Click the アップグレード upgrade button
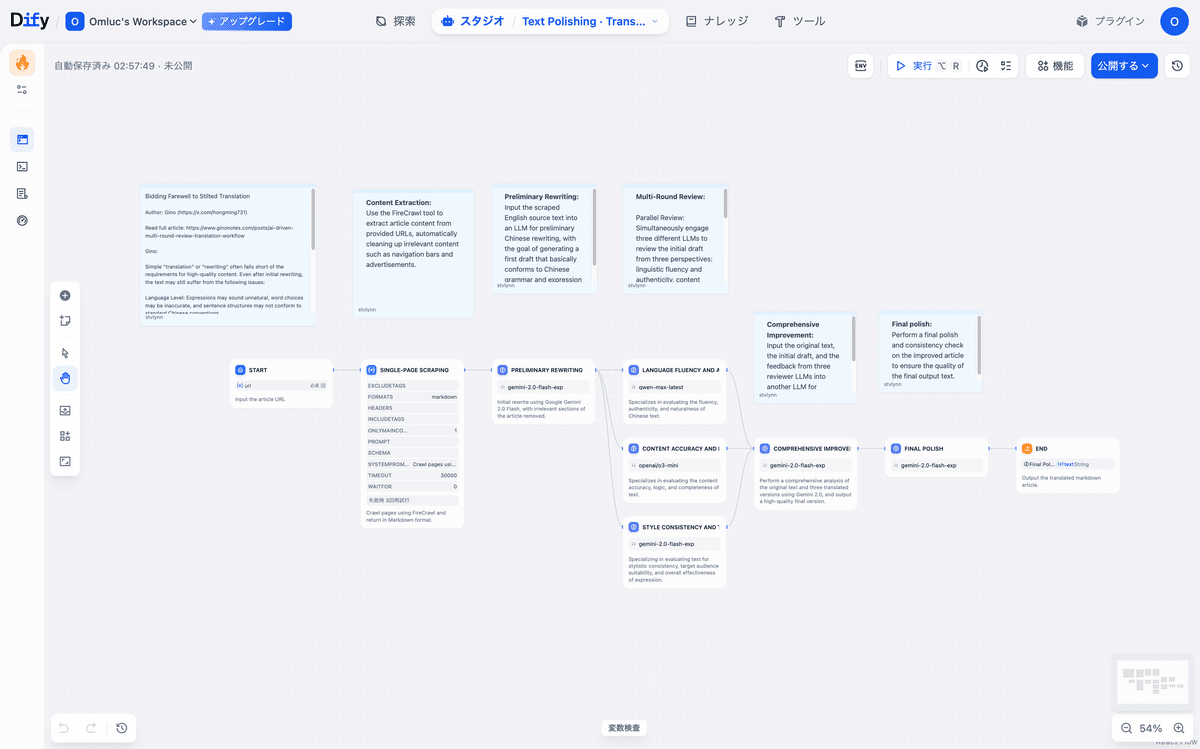1200x749 pixels. (246, 19)
